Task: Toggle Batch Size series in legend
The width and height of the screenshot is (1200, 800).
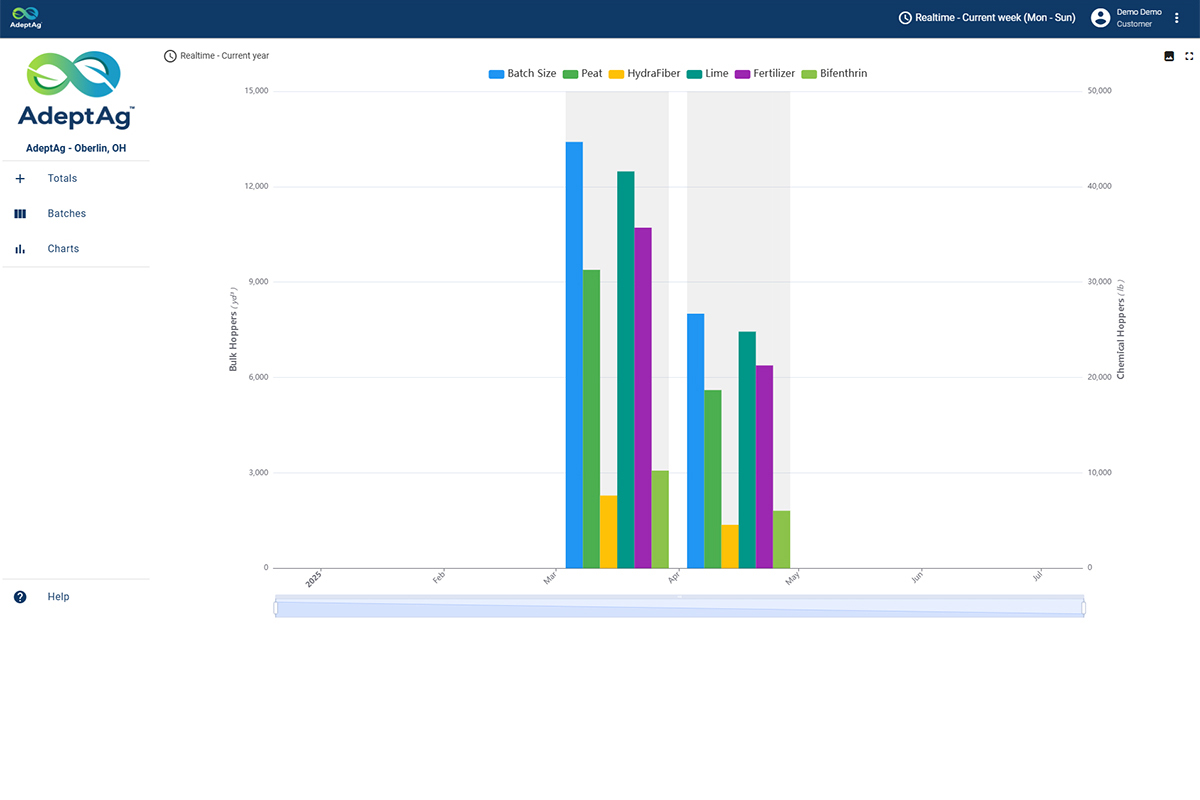Action: 522,74
